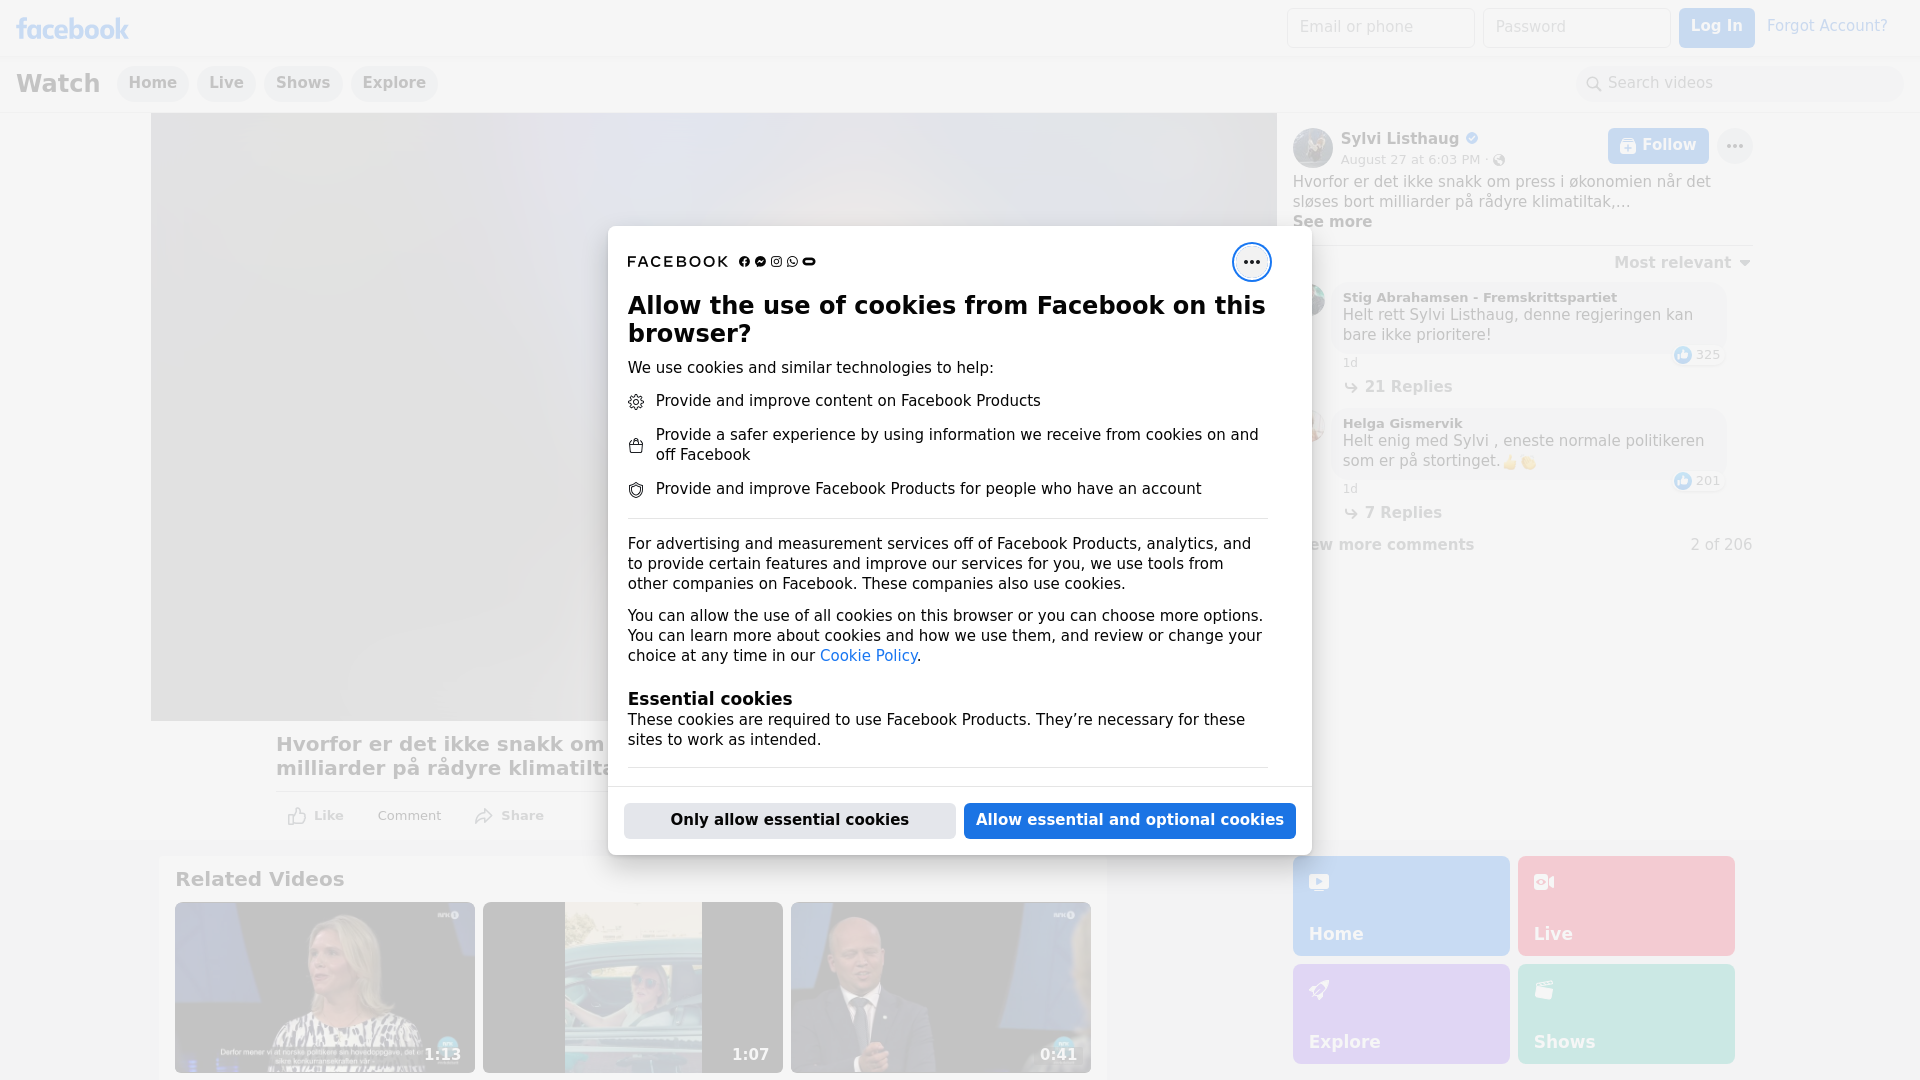The image size is (1920, 1080).
Task: Follow Sylvi Listhaug
Action: [x=1658, y=146]
